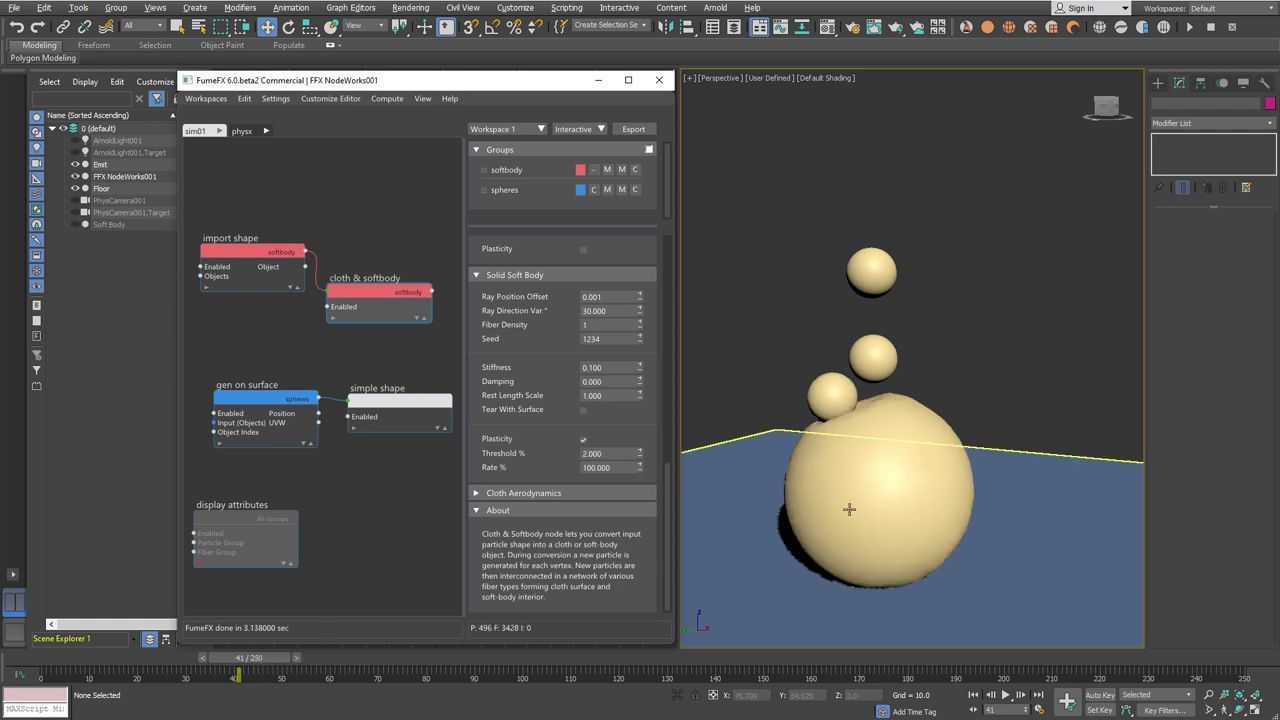Click the Auto Key button

point(1100,695)
